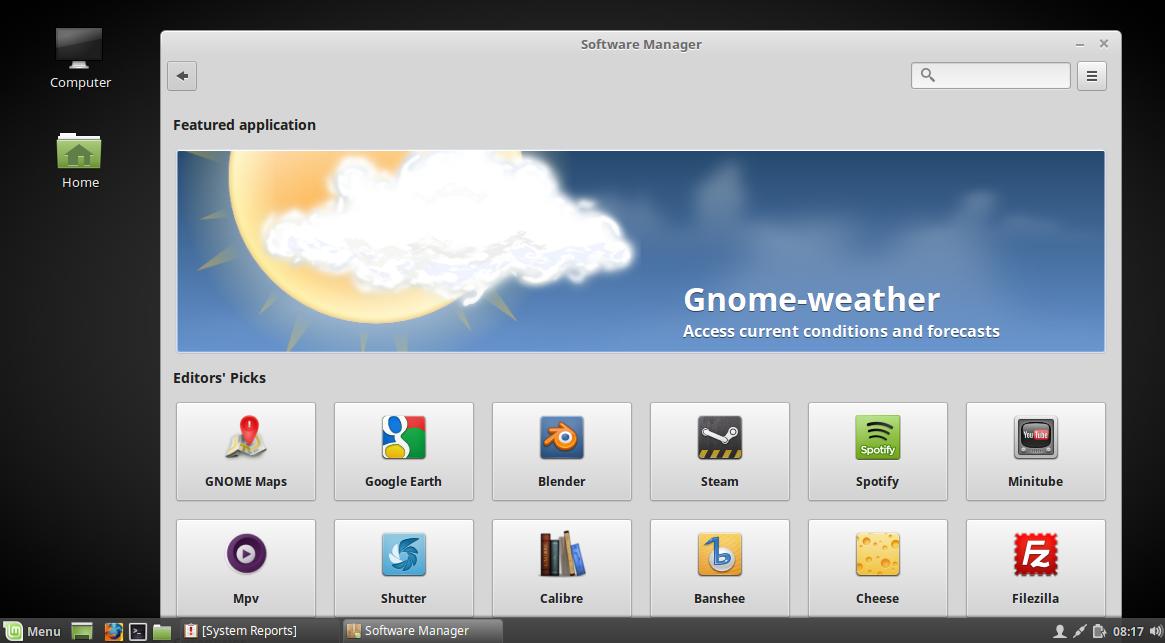Select the Calibre app tile
The height and width of the screenshot is (643, 1165).
tap(562, 568)
